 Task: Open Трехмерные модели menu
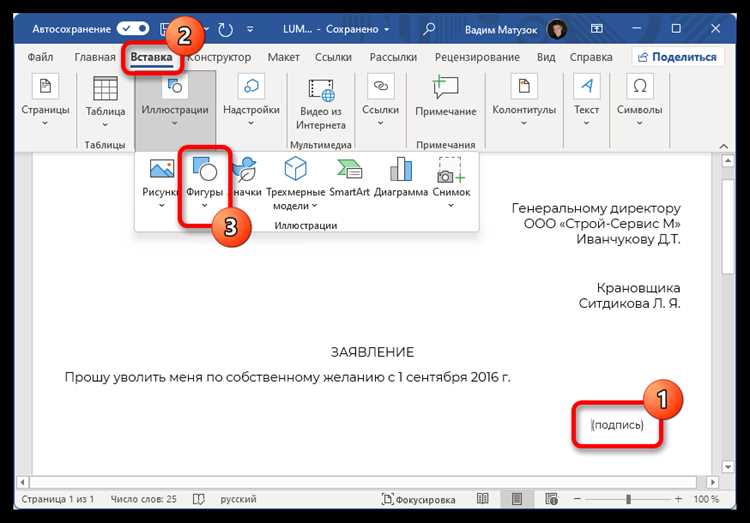pyautogui.click(x=296, y=184)
